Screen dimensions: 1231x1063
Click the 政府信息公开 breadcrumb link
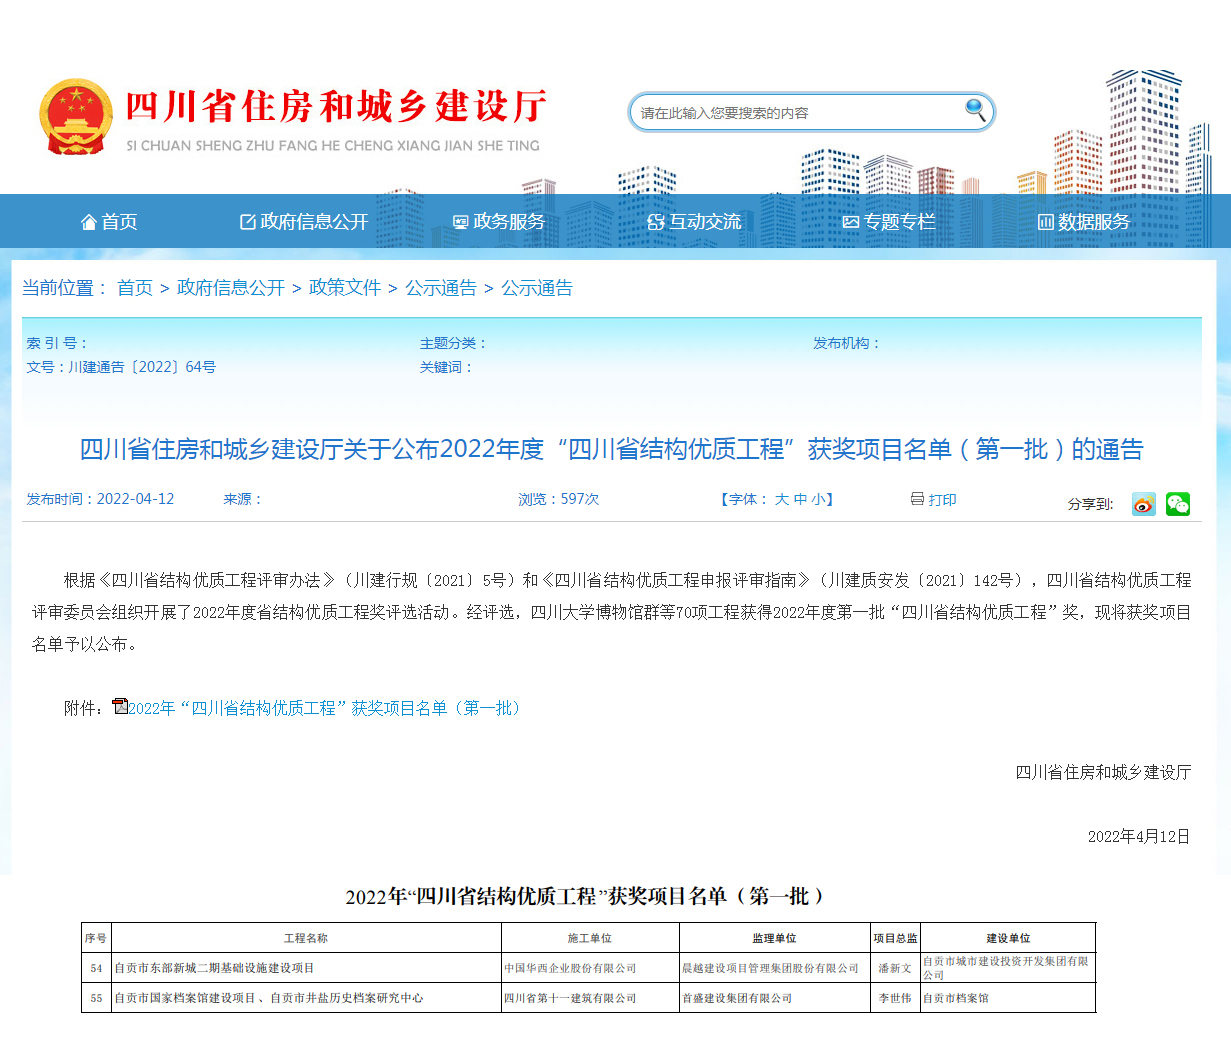pyautogui.click(x=231, y=288)
